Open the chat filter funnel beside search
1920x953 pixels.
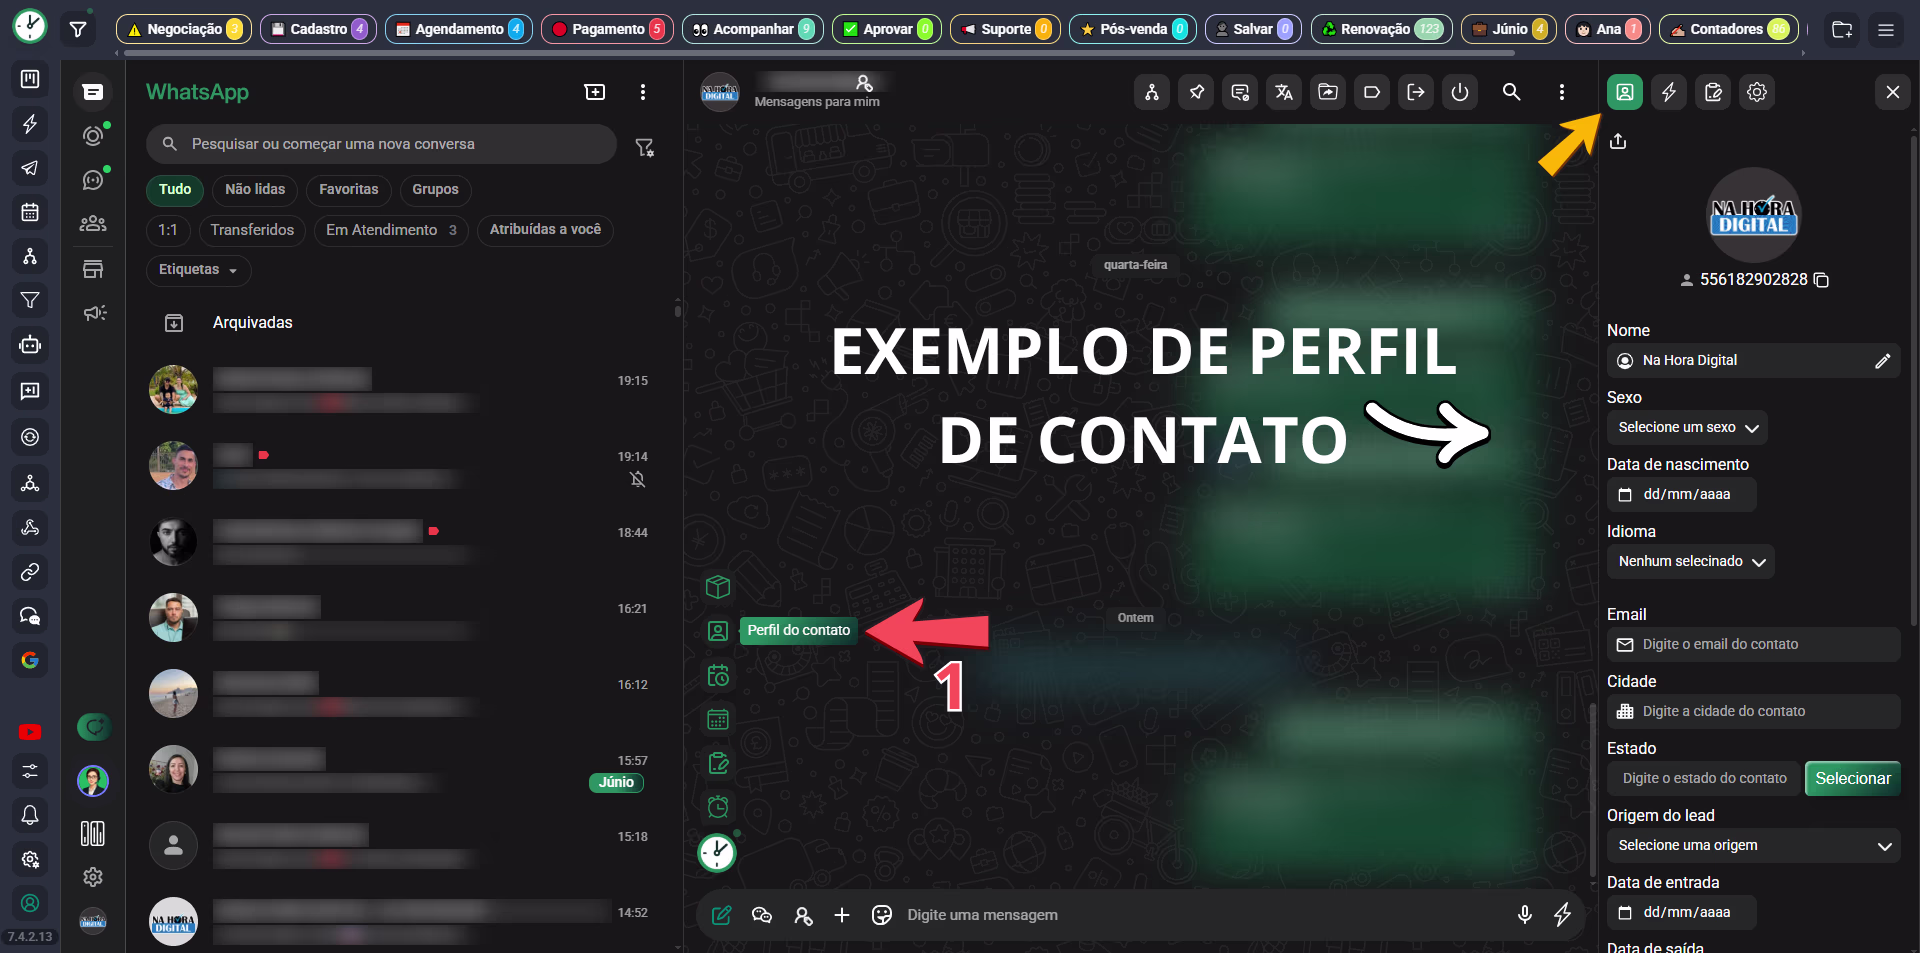coord(645,148)
